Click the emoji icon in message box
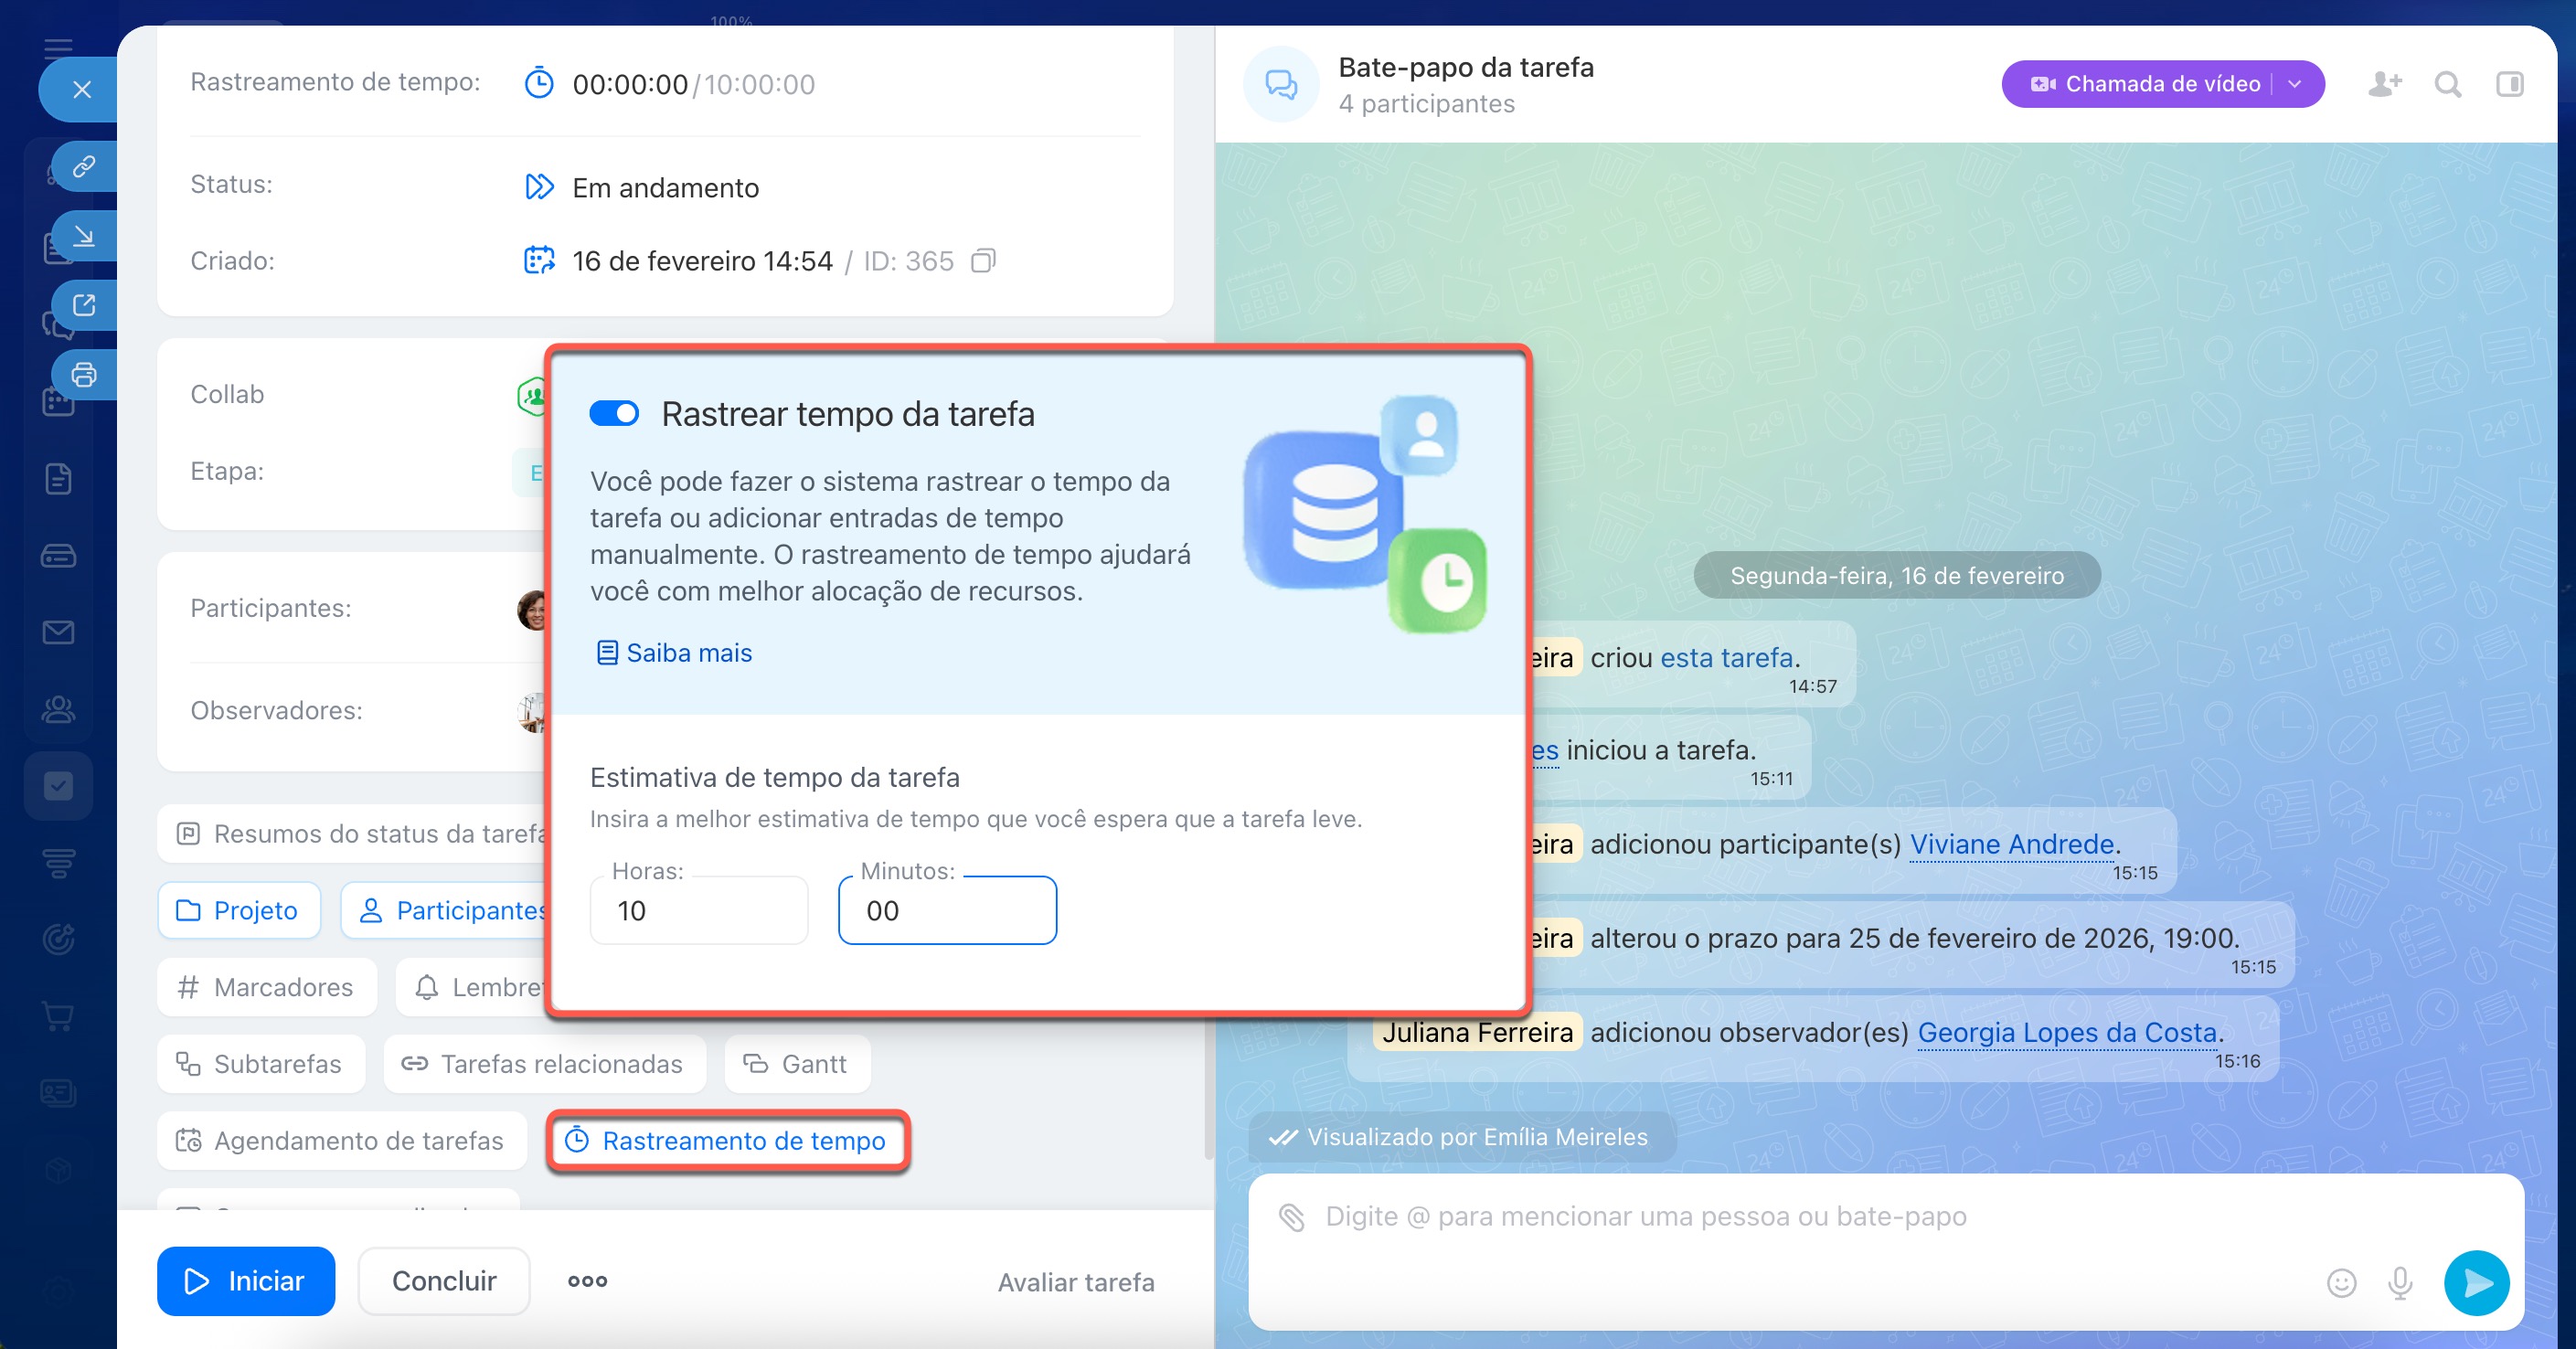2576x1349 pixels. (x=2341, y=1282)
